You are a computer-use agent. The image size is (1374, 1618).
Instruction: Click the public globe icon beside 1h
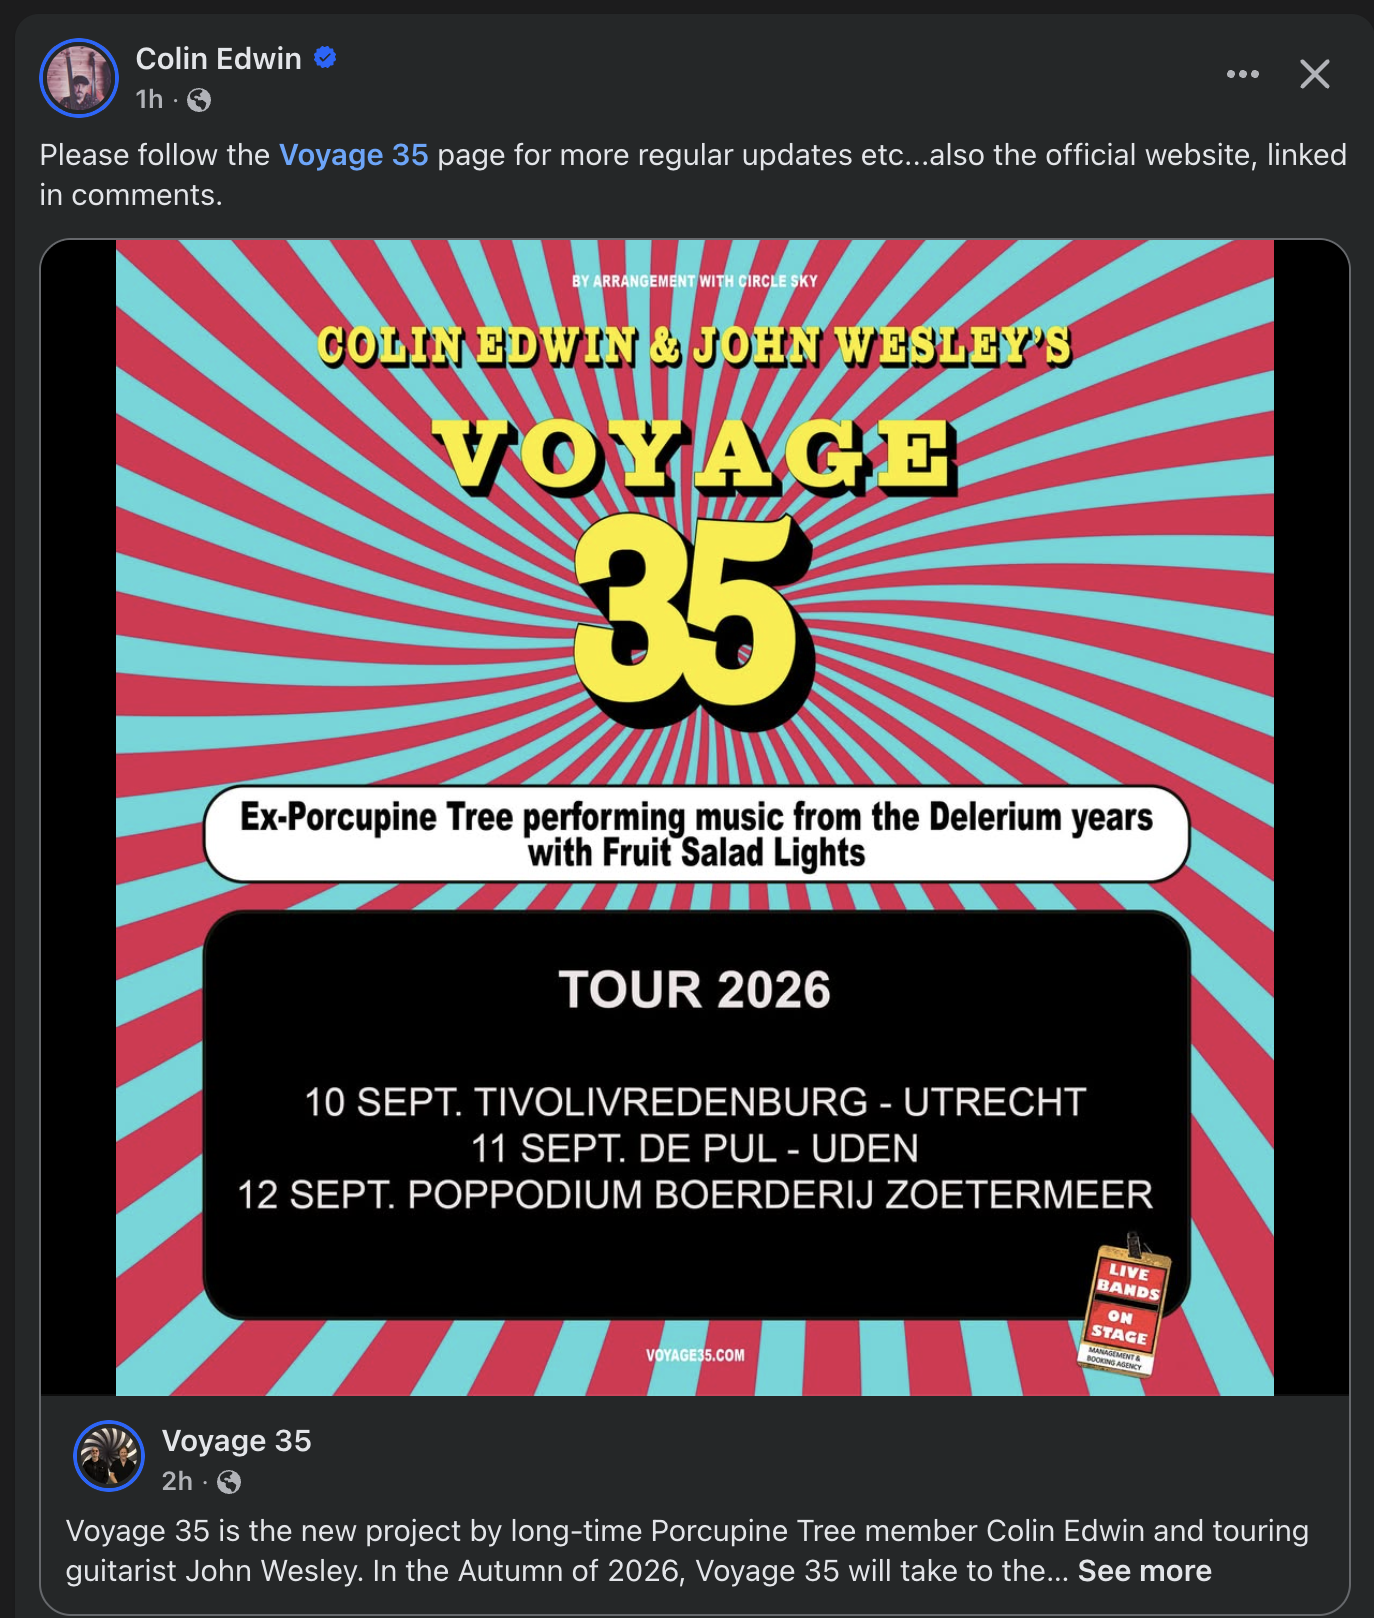click(x=199, y=100)
